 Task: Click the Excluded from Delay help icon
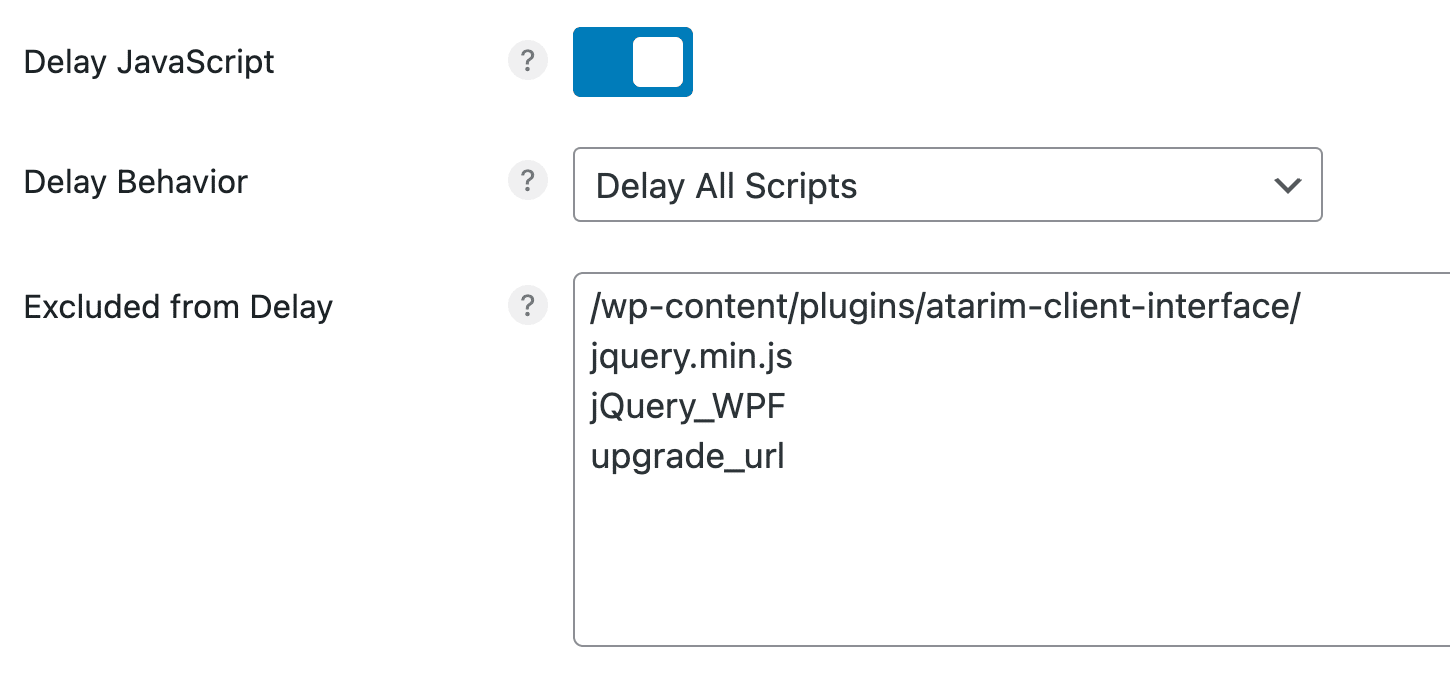click(x=527, y=306)
